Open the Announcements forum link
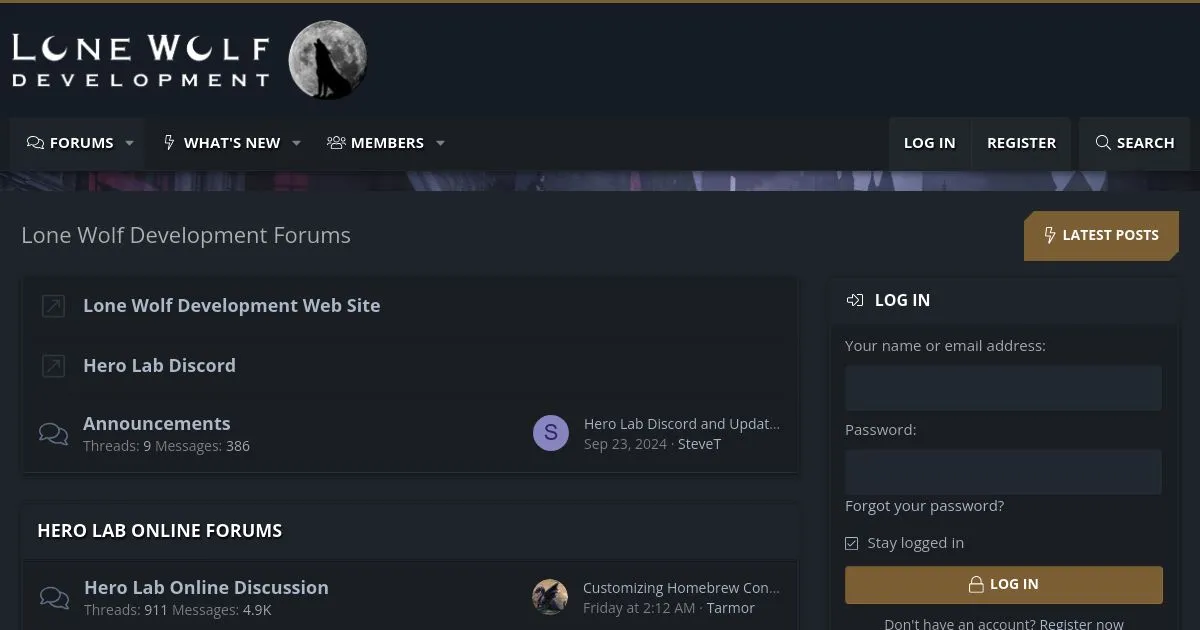This screenshot has height=630, width=1200. click(156, 423)
